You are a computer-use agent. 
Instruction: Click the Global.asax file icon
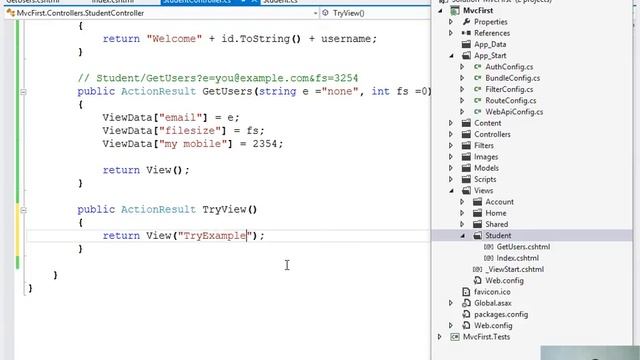(466, 303)
